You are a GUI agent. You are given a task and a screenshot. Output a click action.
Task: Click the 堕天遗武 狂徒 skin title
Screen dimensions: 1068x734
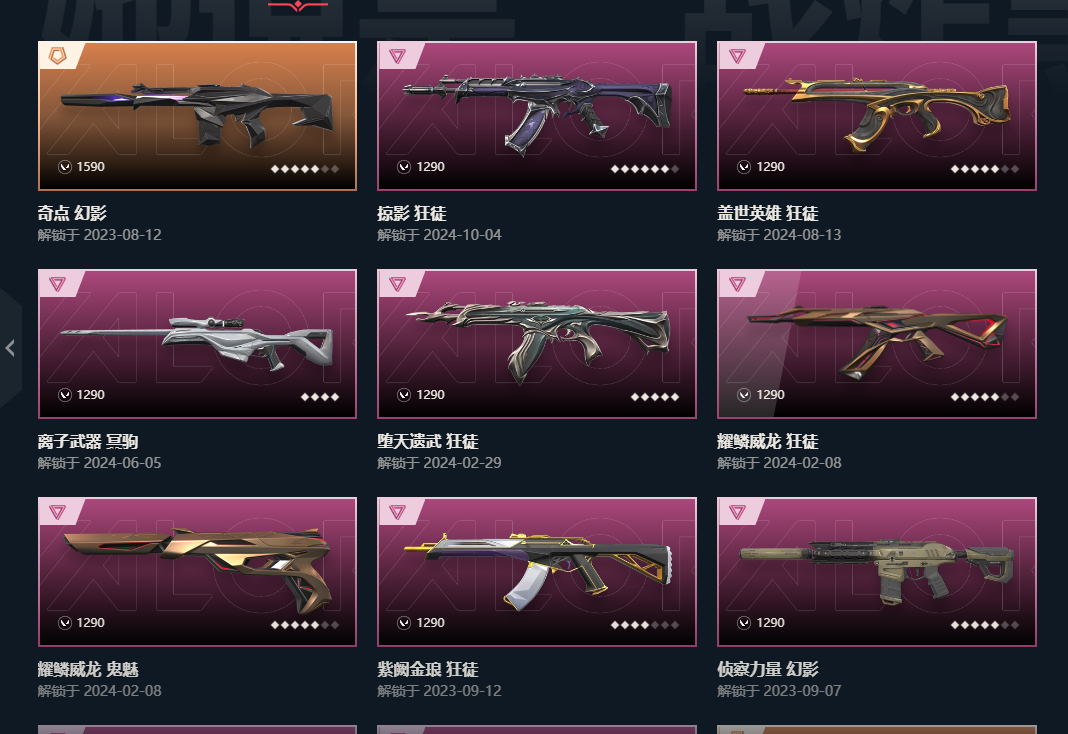[428, 441]
